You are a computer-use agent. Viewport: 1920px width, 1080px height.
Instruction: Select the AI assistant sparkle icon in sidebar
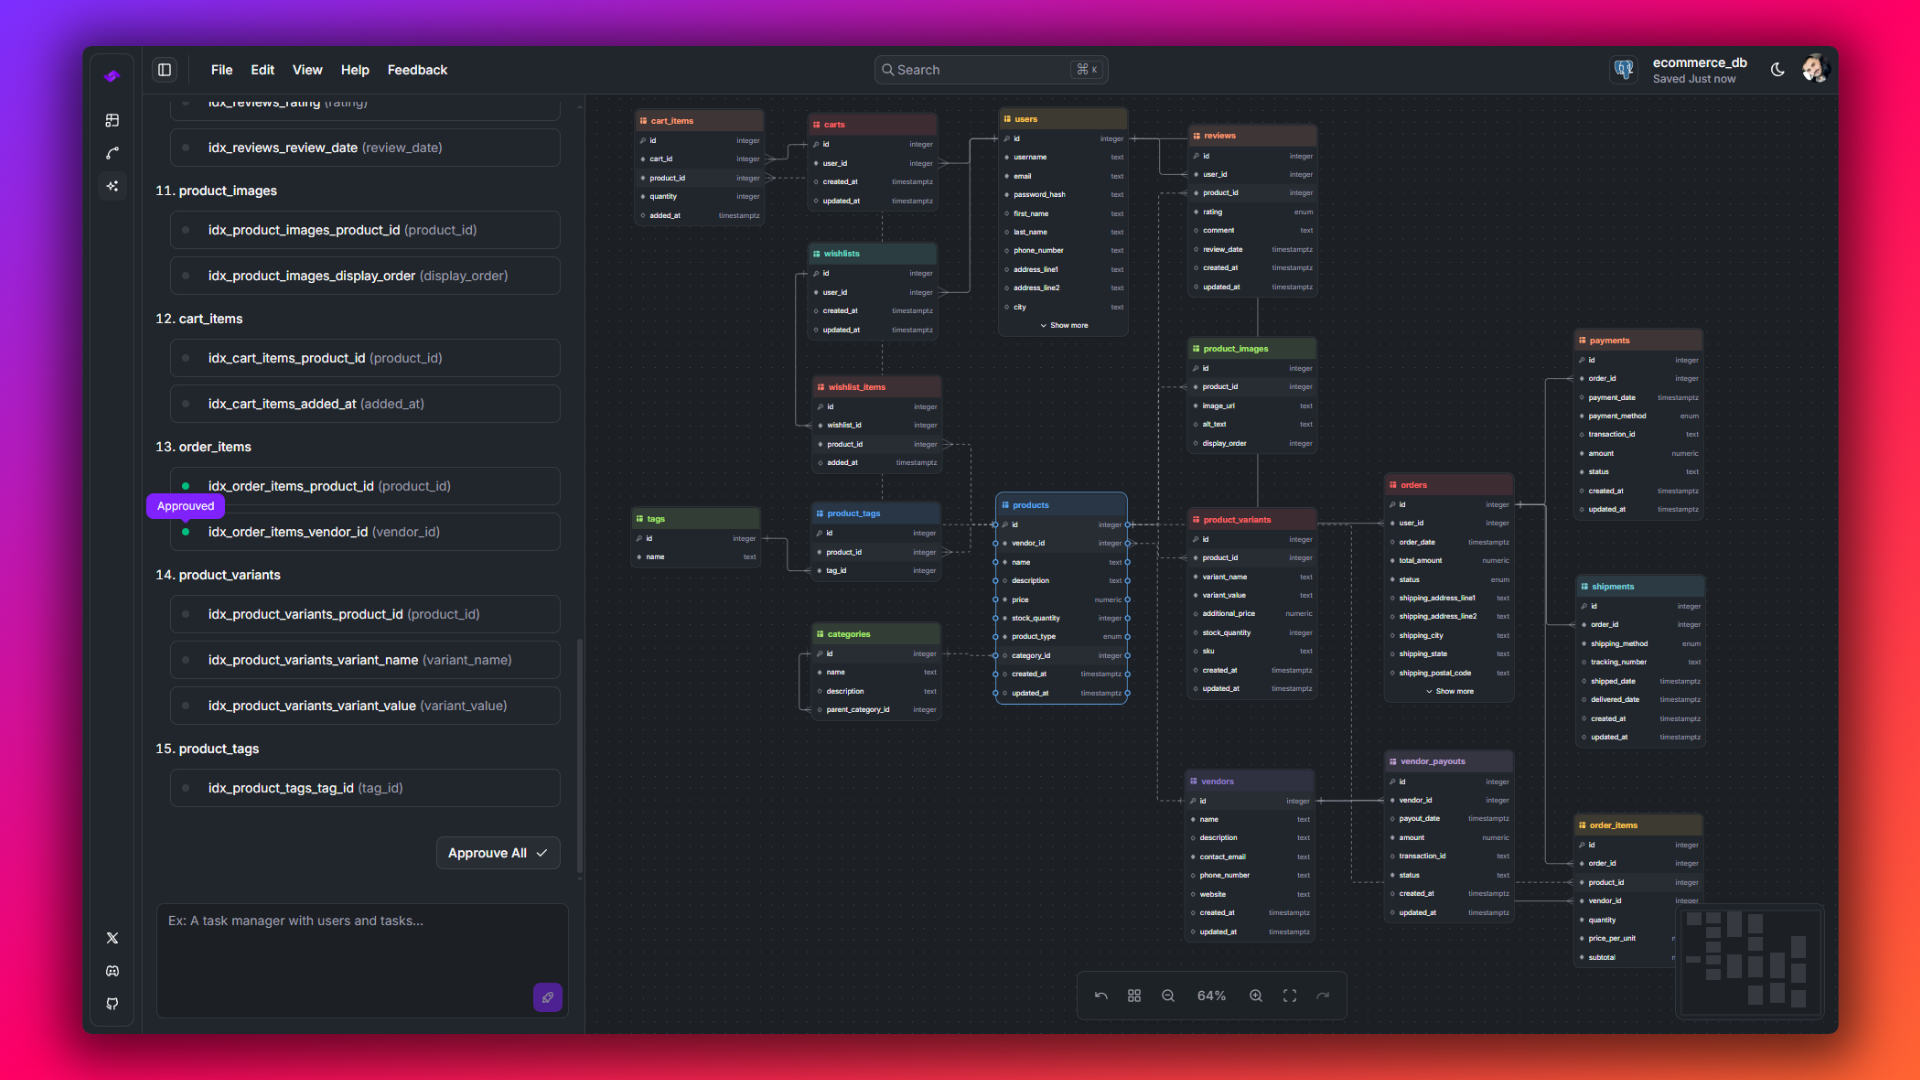[112, 186]
